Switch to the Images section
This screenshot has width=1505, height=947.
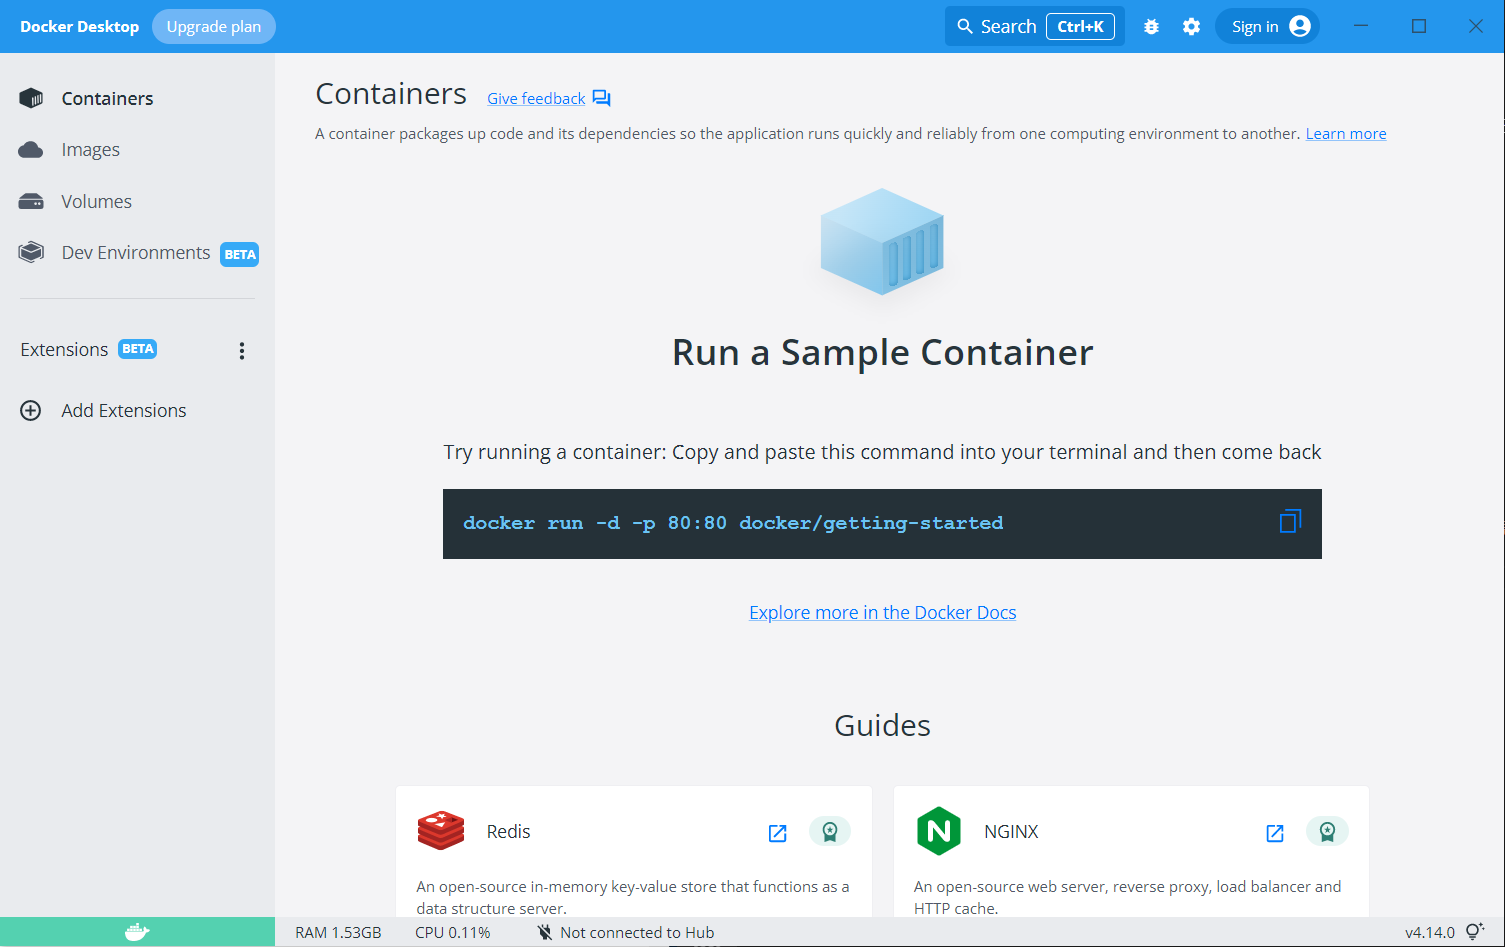click(x=90, y=149)
